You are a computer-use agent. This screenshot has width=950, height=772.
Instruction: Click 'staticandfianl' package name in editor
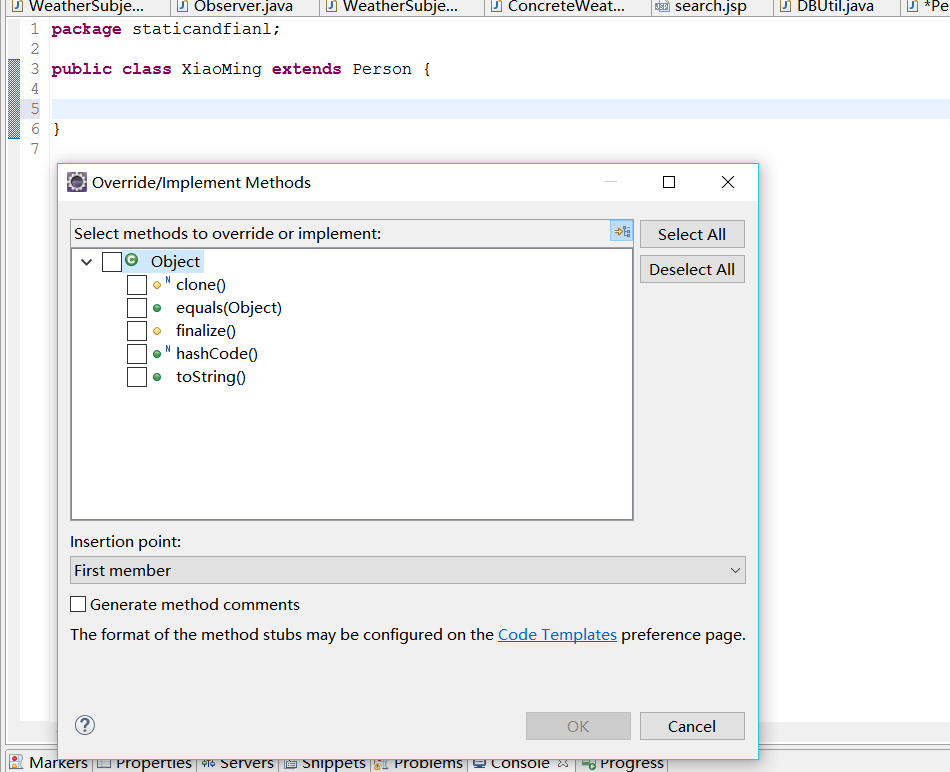[x=202, y=29]
